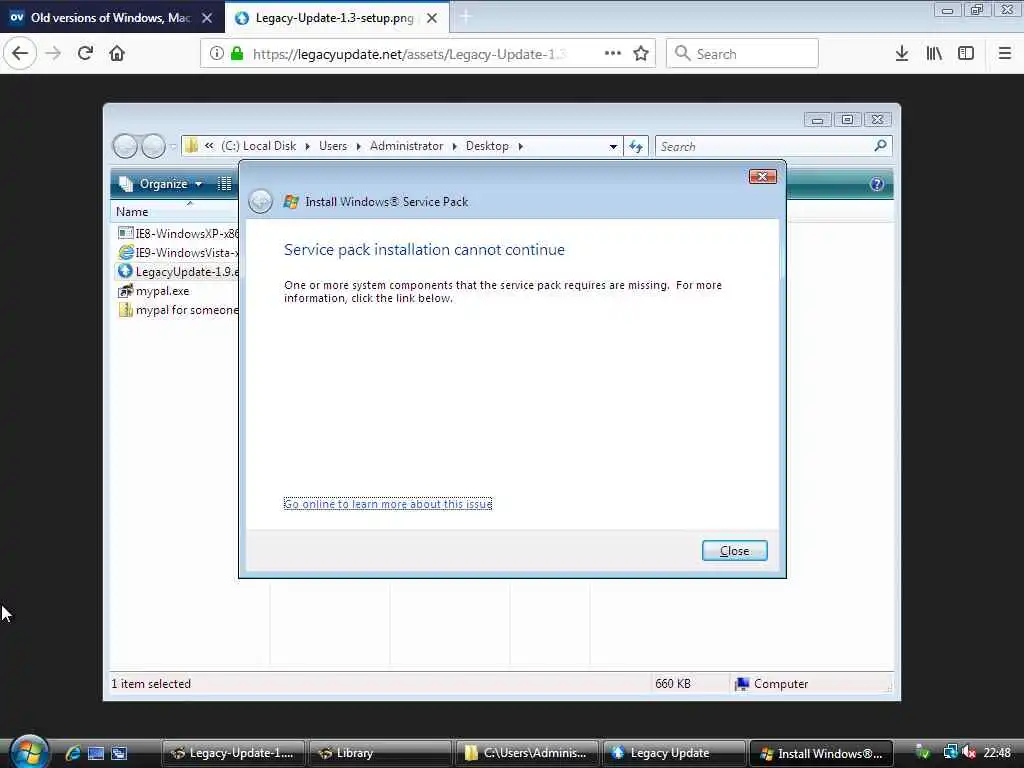The image size is (1024, 768).
Task: Click Explorer back navigation button
Action: [125, 146]
